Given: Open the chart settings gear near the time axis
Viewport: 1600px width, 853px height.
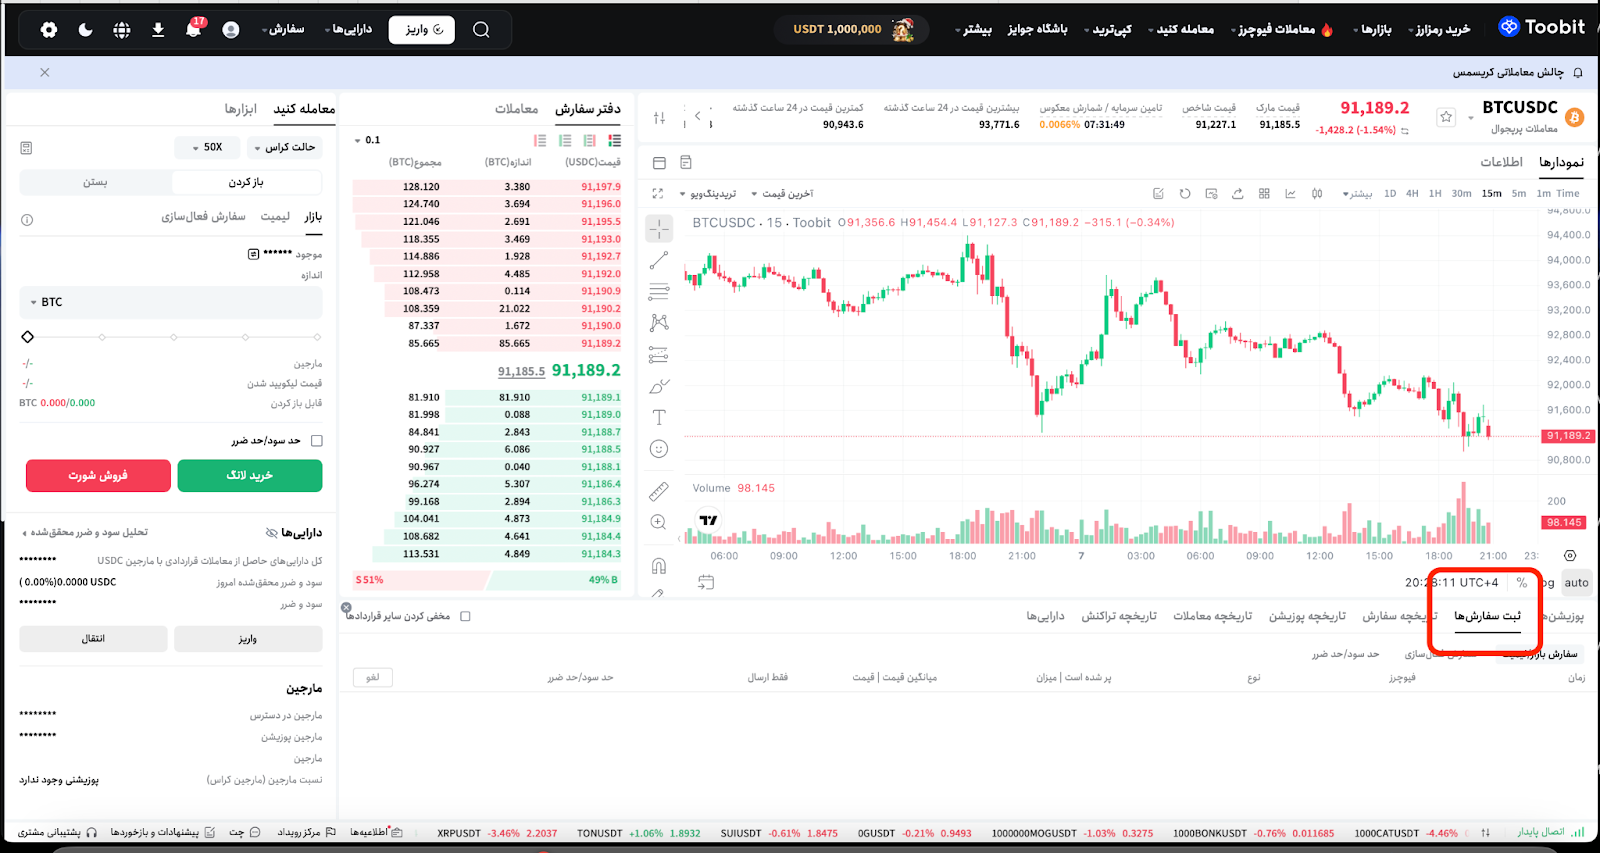Looking at the screenshot, I should pos(1570,556).
